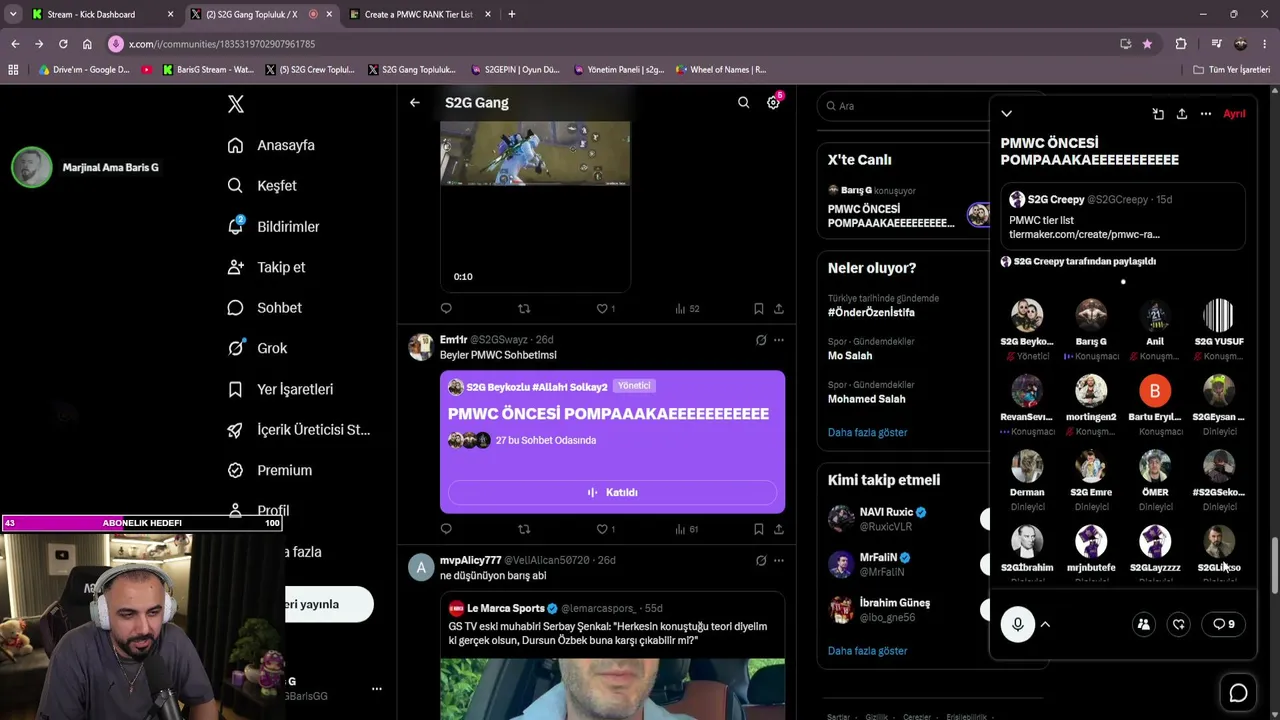1280x720 pixels.
Task: Open Yer İşaretleri in the sidebar
Action: pos(280,389)
